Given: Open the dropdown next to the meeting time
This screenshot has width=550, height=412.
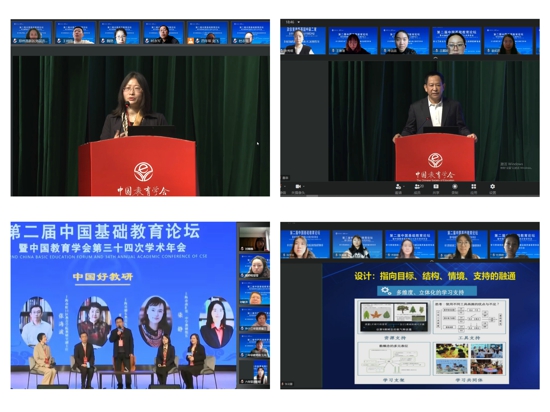Looking at the screenshot, I should (x=299, y=22).
